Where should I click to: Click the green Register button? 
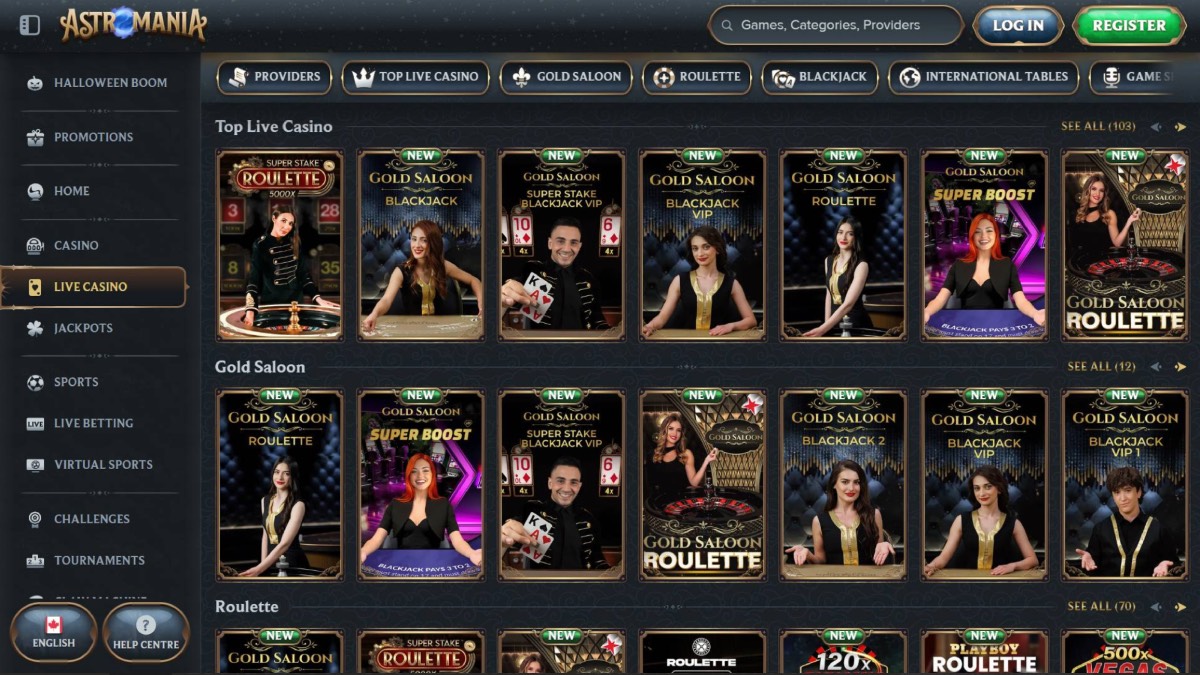1128,26
